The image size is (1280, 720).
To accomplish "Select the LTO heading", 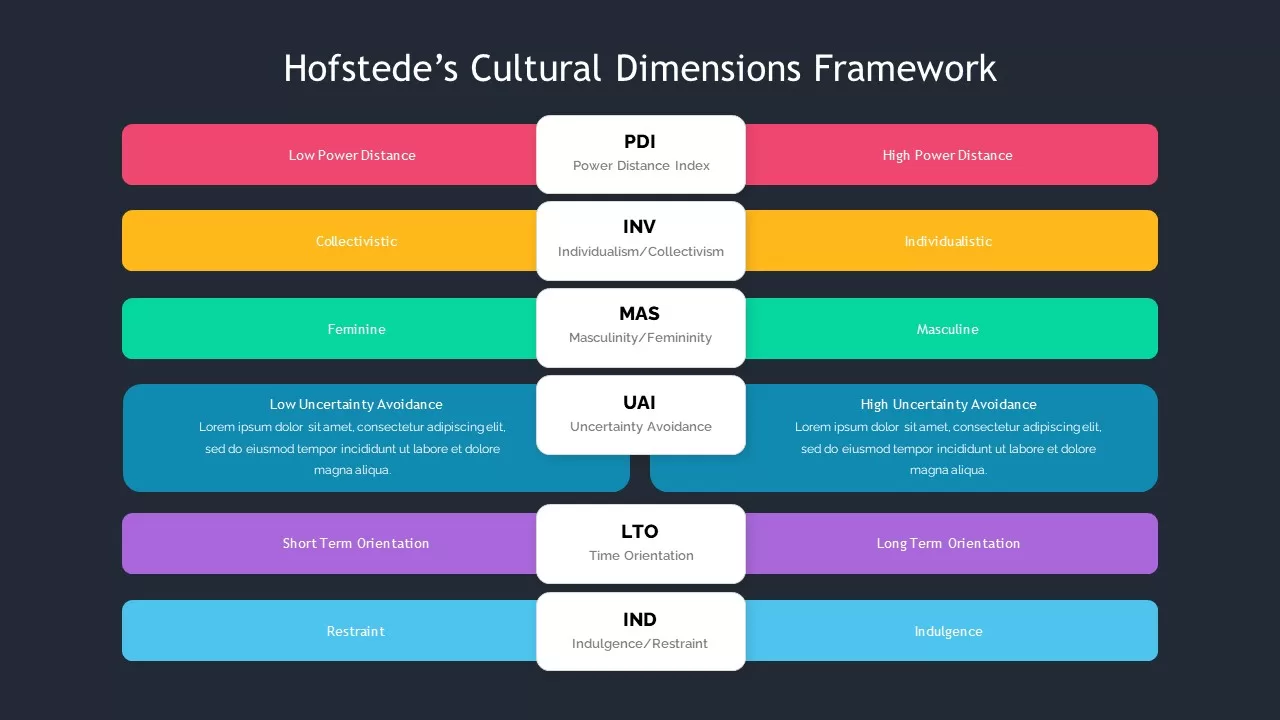I will (640, 532).
